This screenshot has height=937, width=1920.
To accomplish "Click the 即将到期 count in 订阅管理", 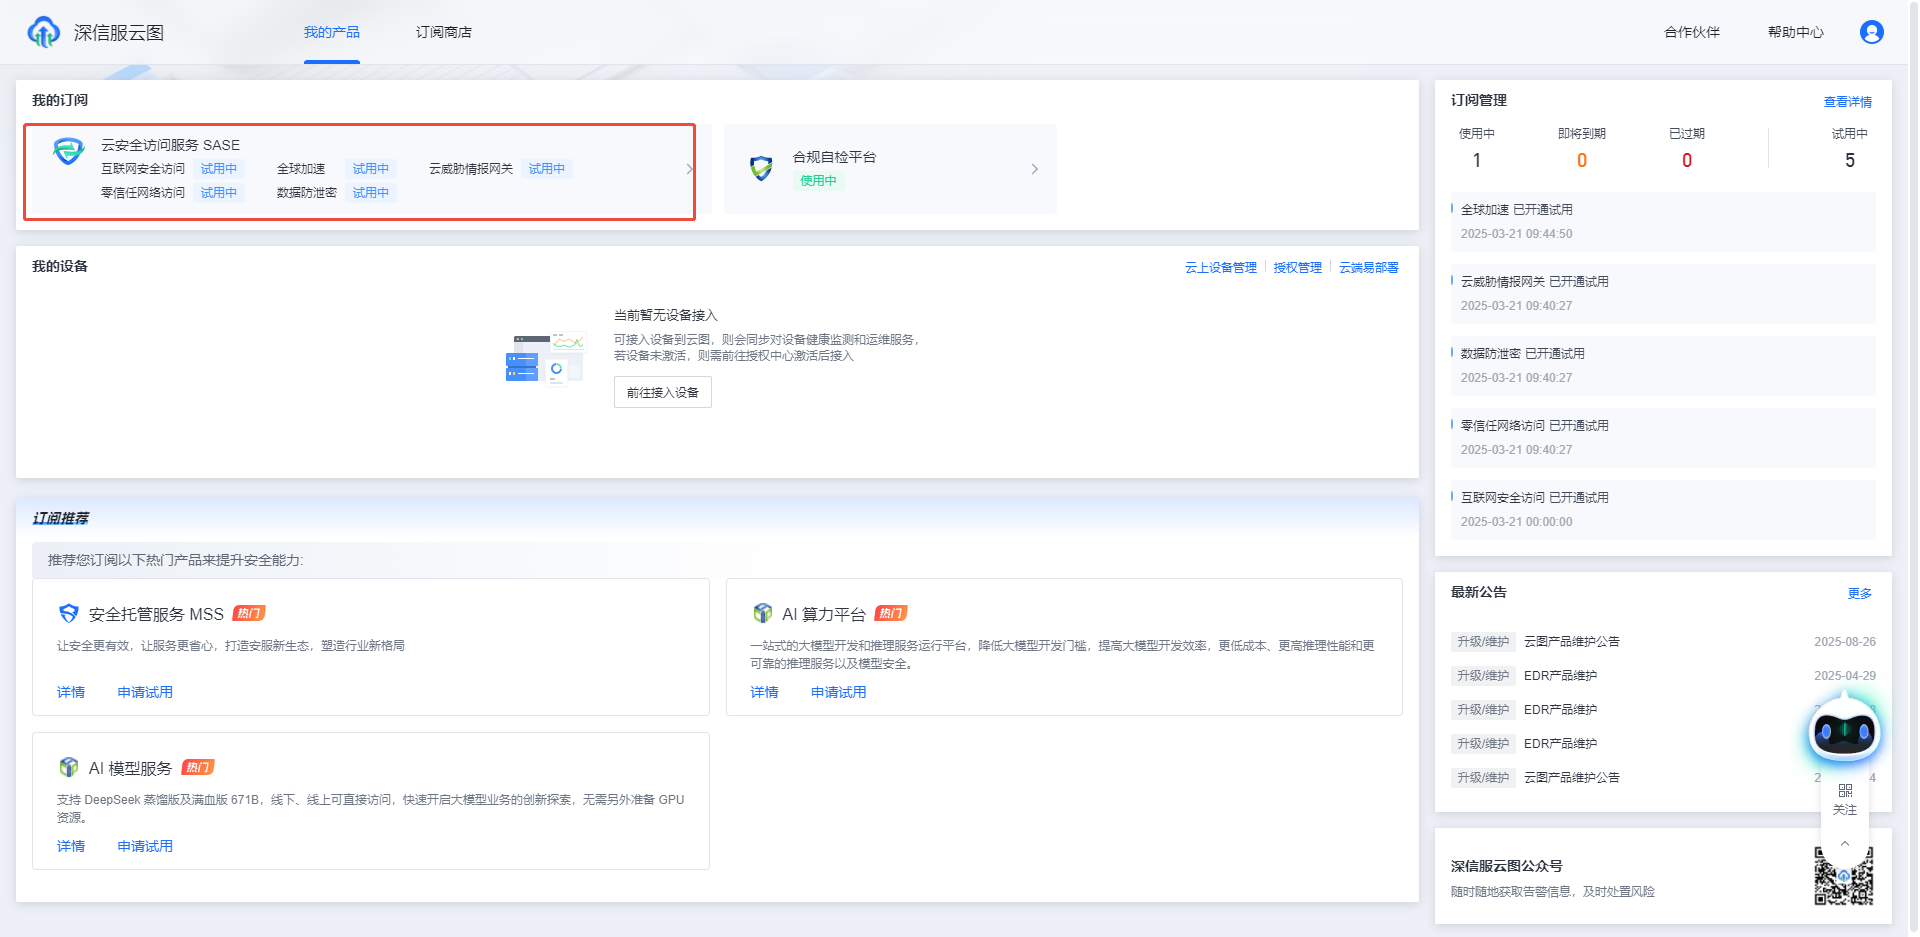I will coord(1582,160).
